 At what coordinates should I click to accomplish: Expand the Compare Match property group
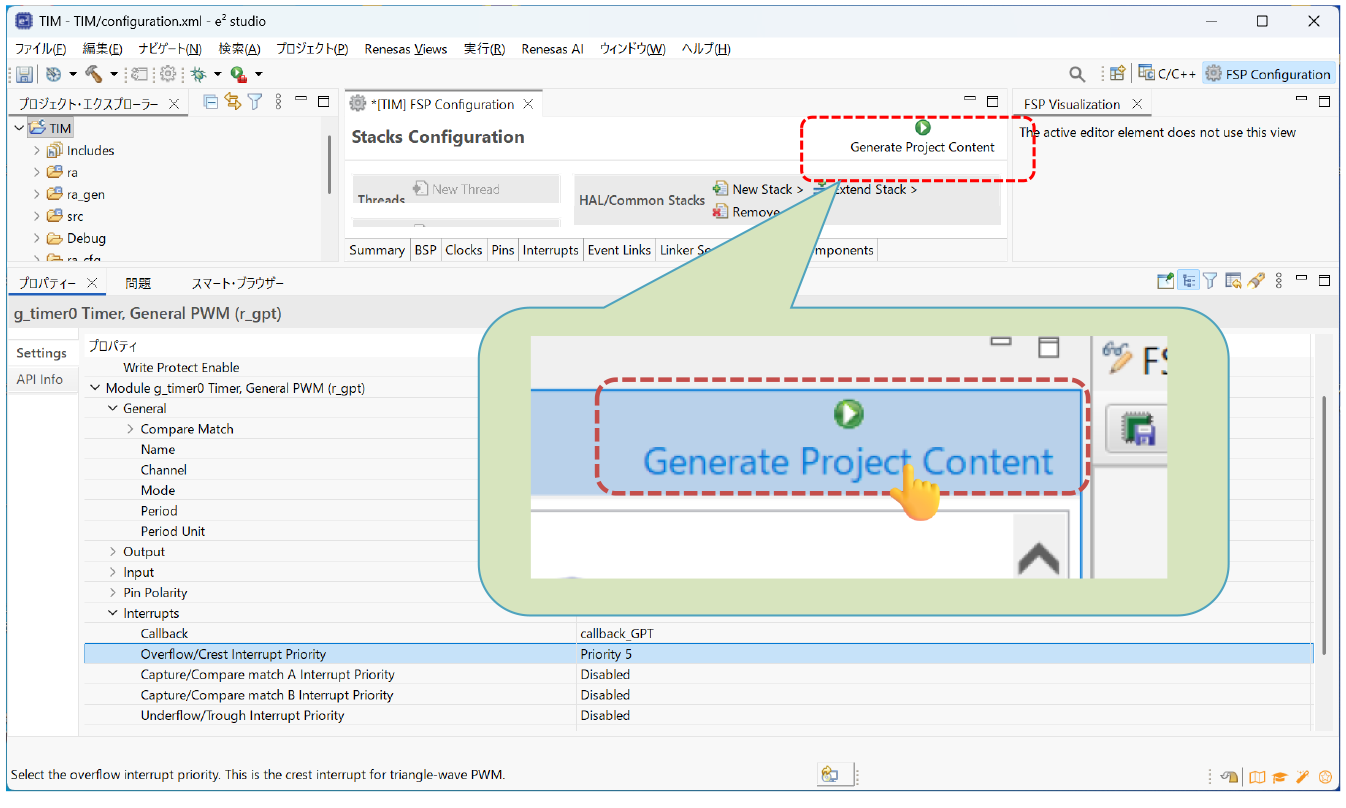pos(130,429)
